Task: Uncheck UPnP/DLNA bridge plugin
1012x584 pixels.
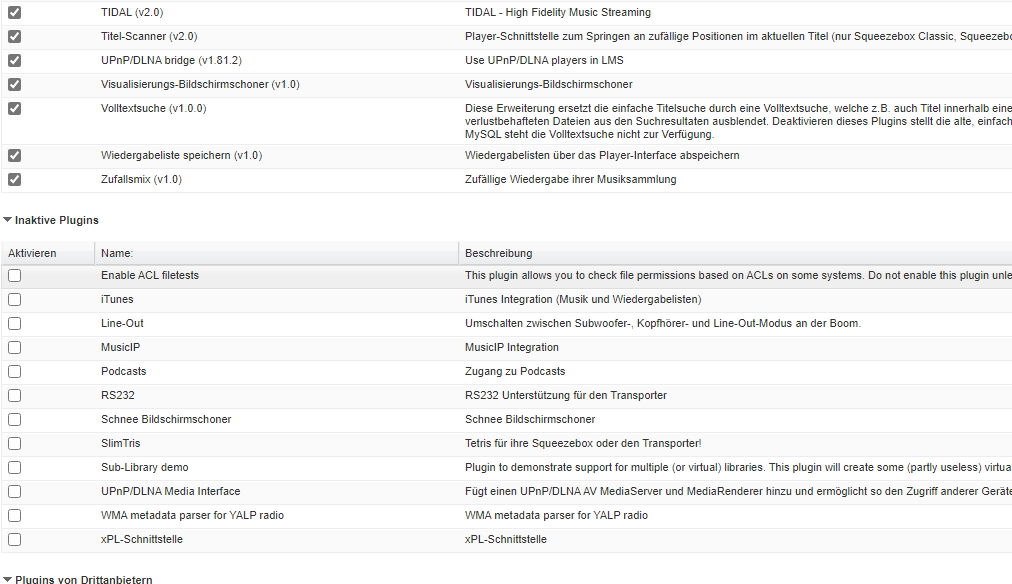Action: pos(14,61)
